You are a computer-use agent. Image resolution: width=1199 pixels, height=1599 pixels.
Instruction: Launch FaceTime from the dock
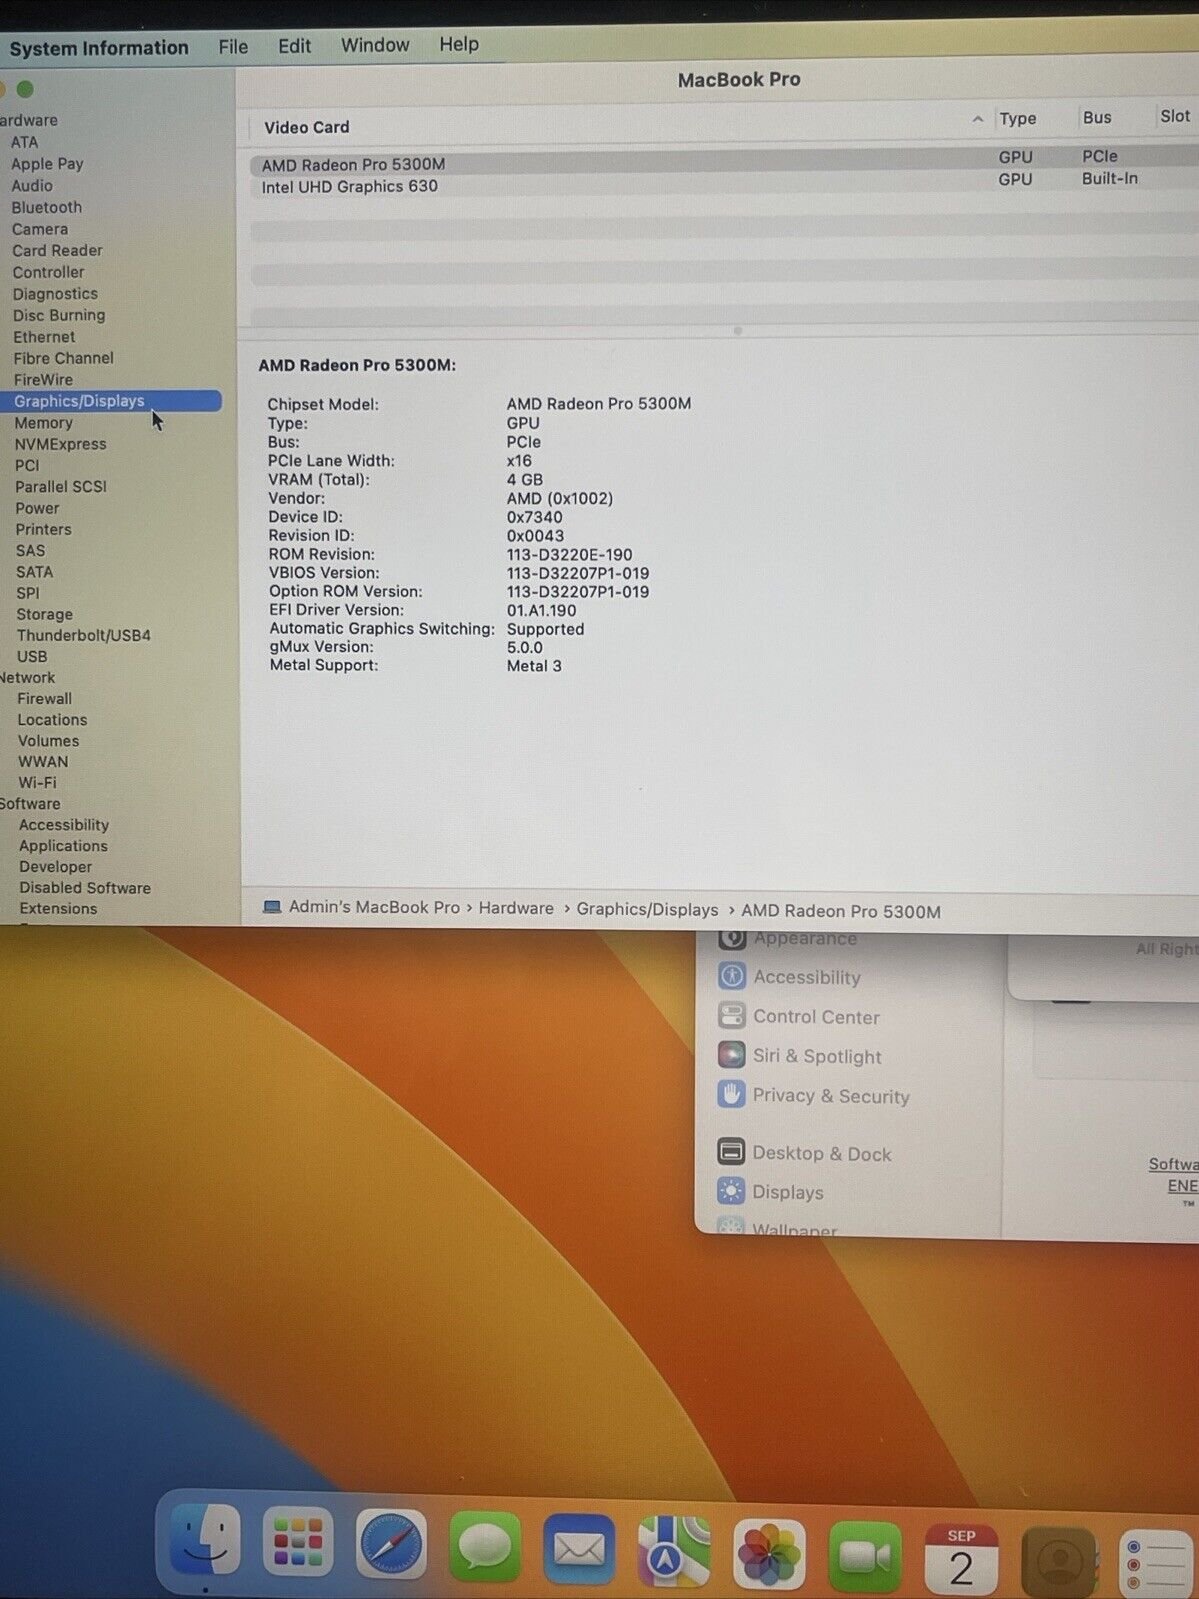(x=864, y=1556)
